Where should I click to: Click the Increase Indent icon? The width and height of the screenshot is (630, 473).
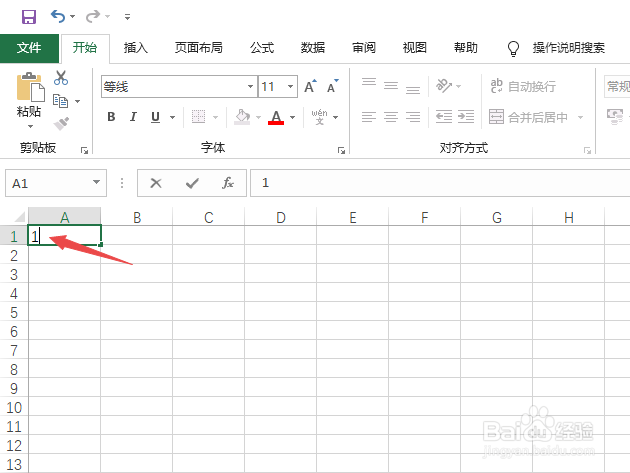(x=466, y=117)
